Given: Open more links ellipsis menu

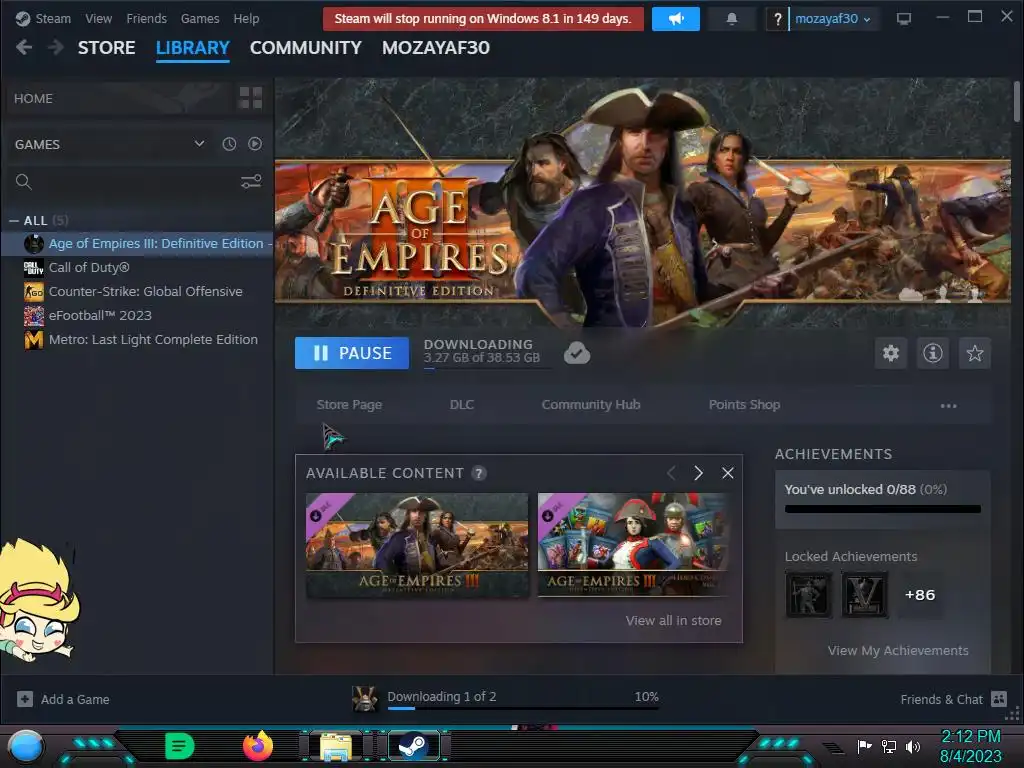Looking at the screenshot, I should (x=948, y=406).
